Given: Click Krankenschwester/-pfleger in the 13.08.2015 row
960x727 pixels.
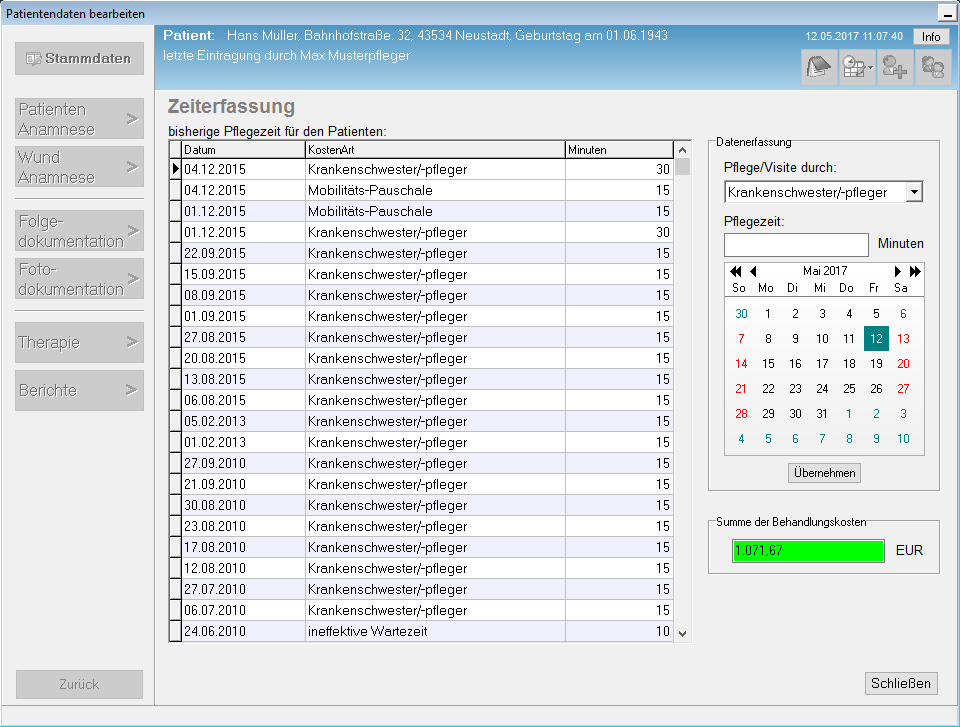Looking at the screenshot, I should coord(435,380).
